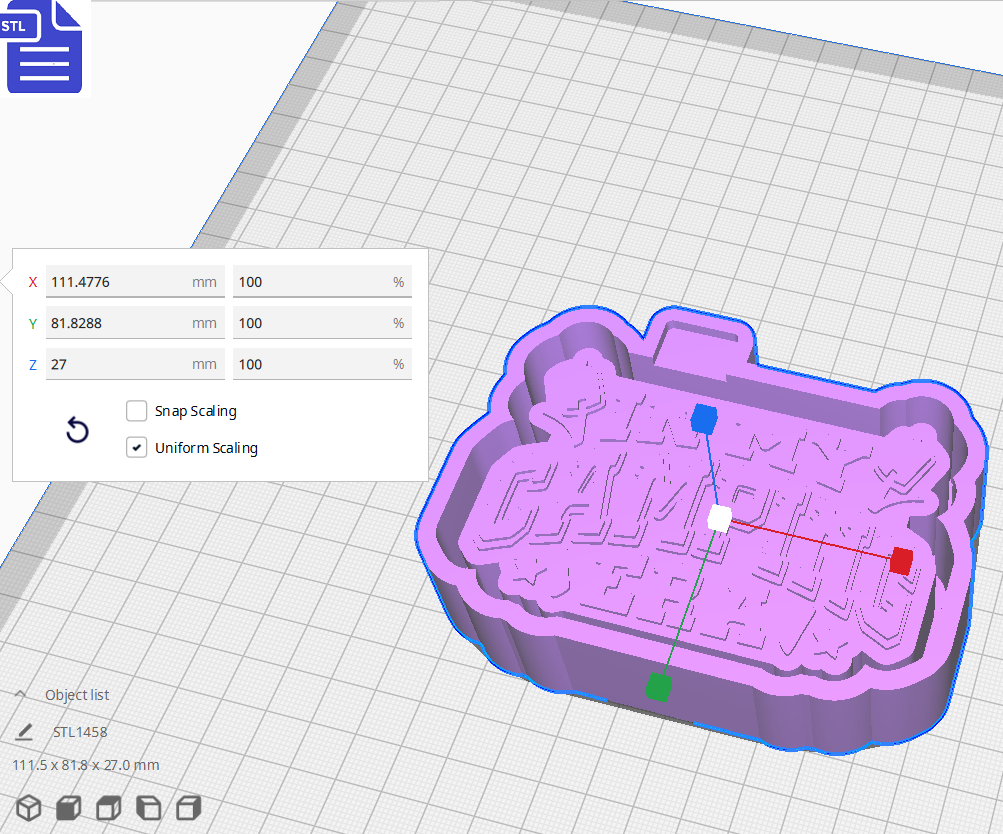This screenshot has height=834, width=1003.
Task: Click the reset scale arrow icon
Action: 77,429
